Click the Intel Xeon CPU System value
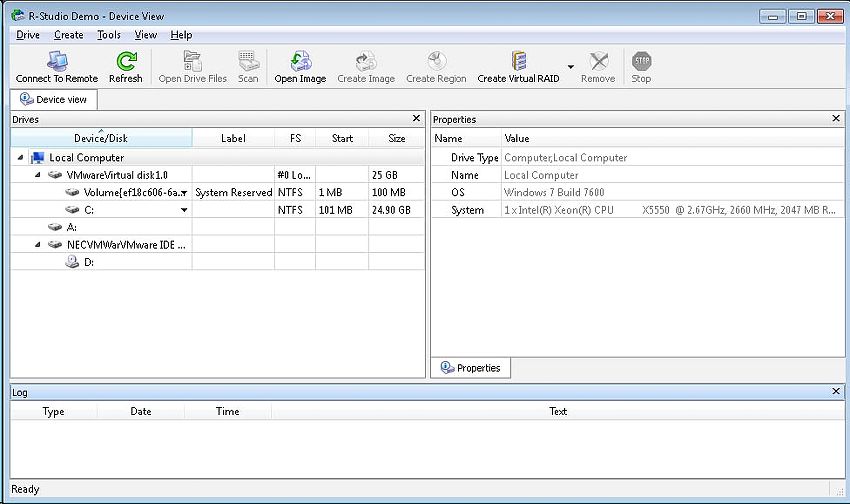This screenshot has height=504, width=850. coord(669,210)
